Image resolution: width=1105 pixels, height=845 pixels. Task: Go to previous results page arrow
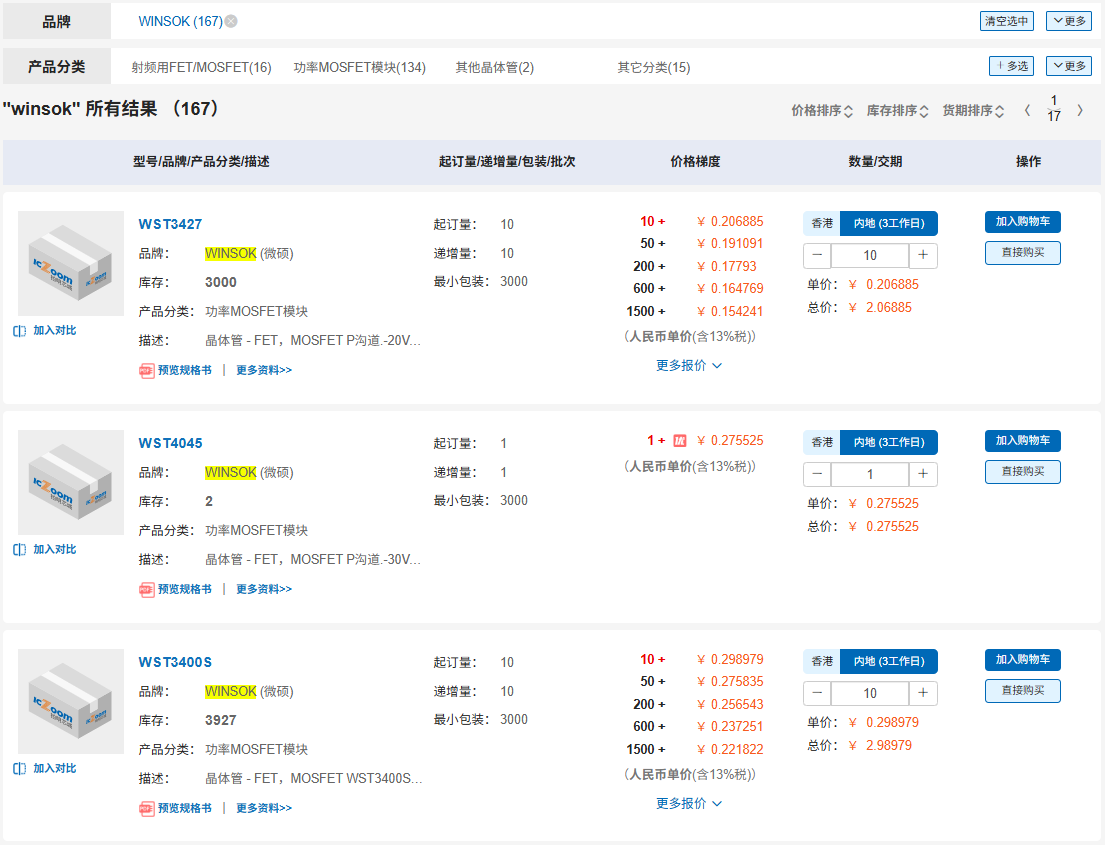(x=1027, y=110)
